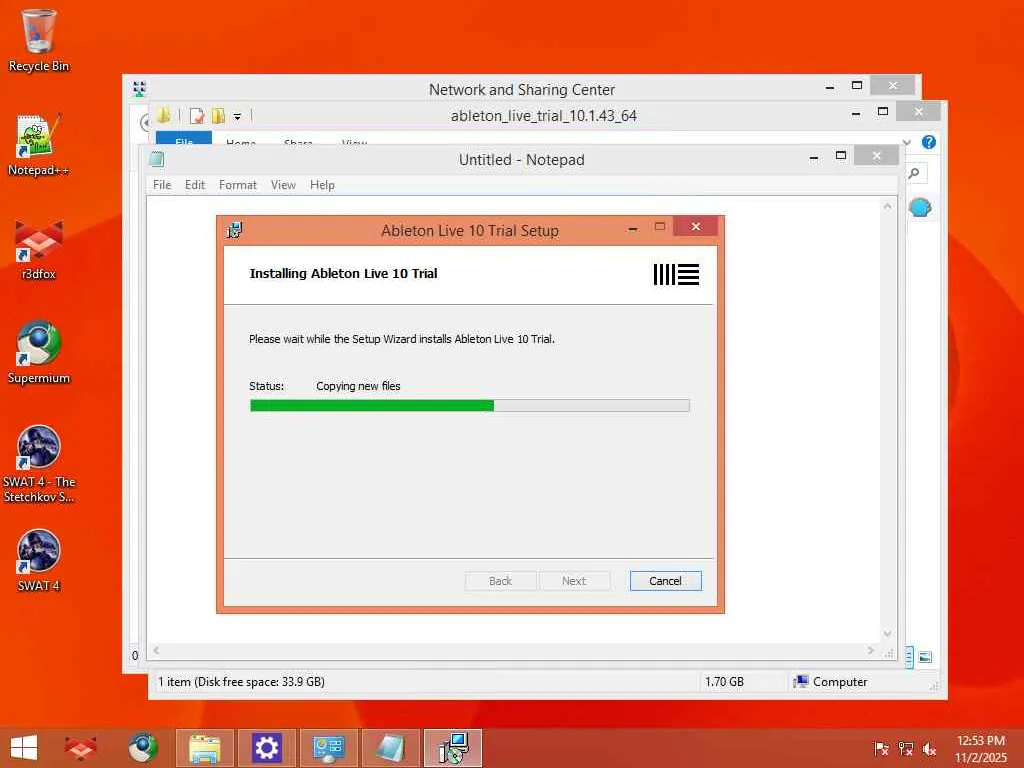Viewport: 1024px width, 768px height.
Task: Switch Explorer to large icons view
Action: click(925, 657)
